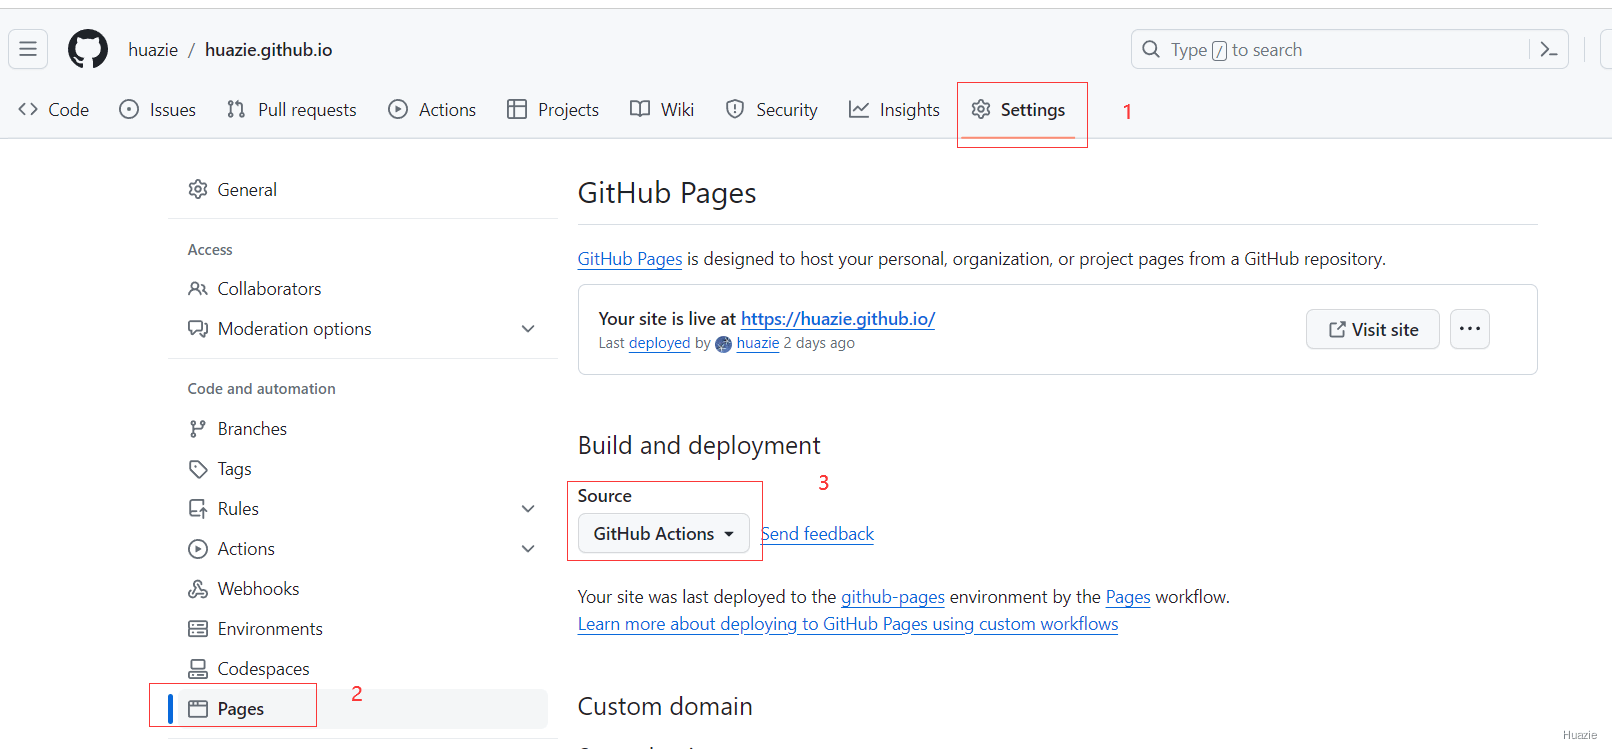Focus the Type to search field
The width and height of the screenshot is (1612, 749).
(1330, 49)
